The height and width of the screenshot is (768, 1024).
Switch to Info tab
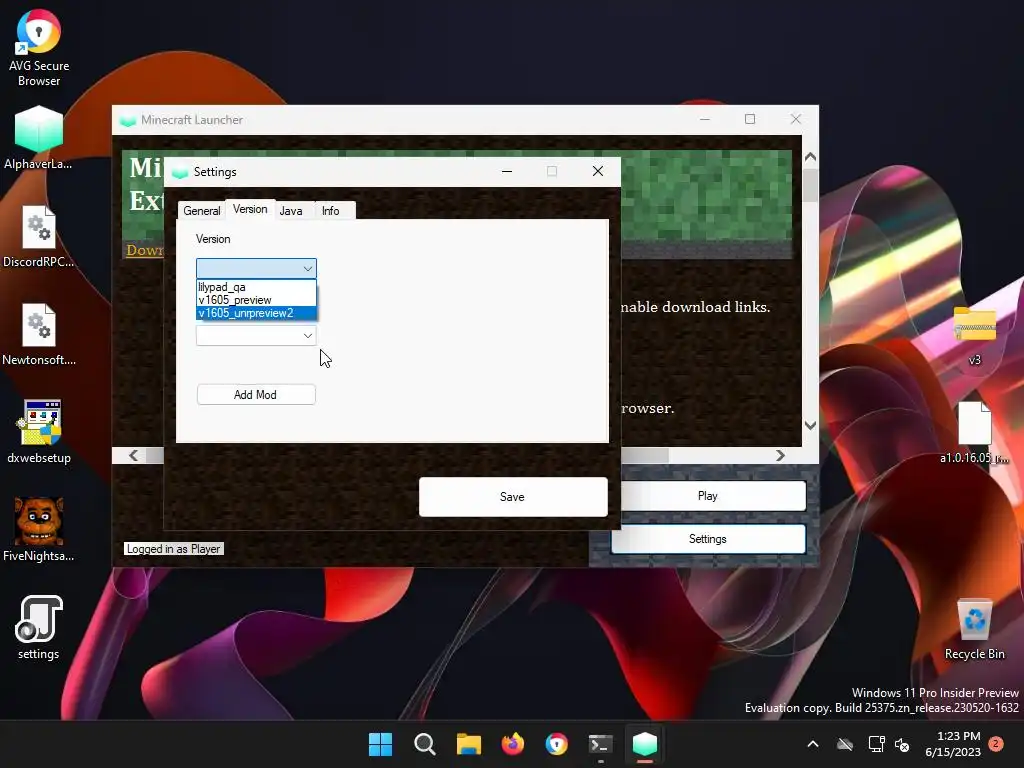(x=330, y=211)
